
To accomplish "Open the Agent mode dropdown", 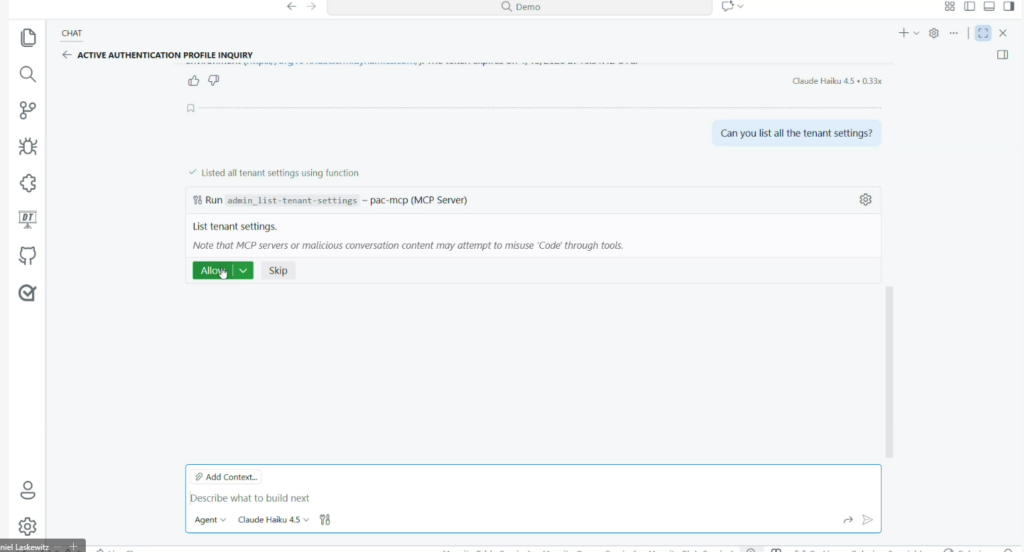I will click(210, 520).
